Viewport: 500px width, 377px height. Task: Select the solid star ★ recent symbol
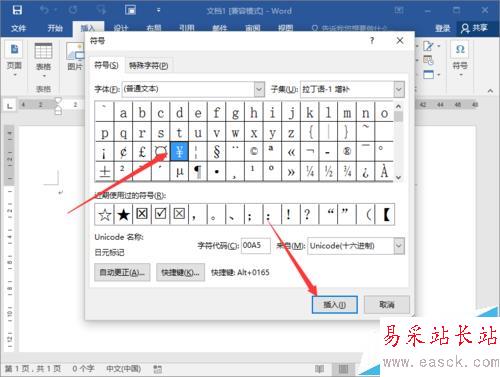tap(123, 214)
